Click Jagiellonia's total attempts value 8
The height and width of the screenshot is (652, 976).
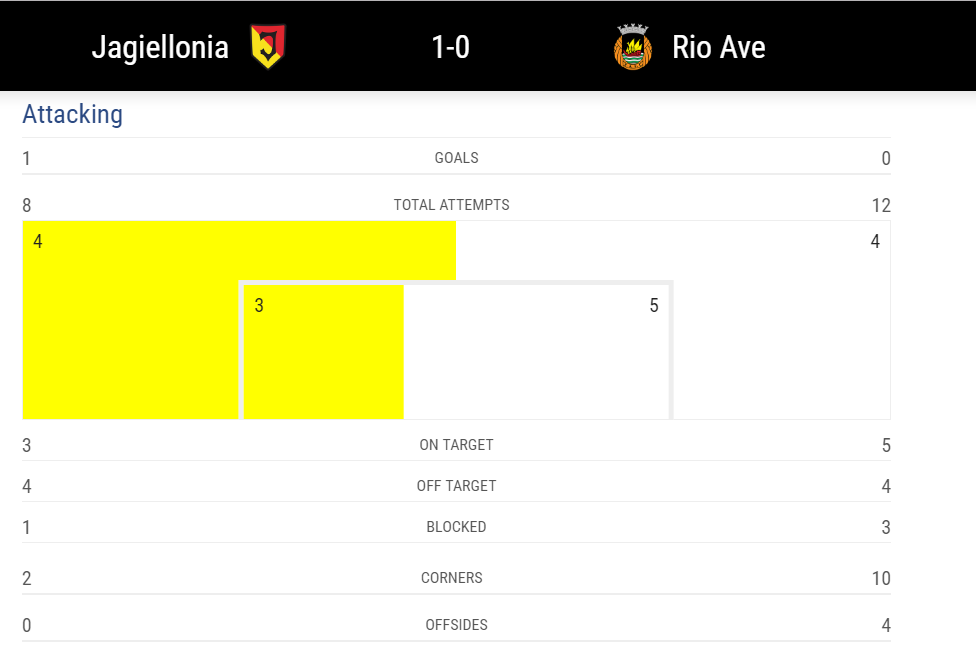(x=27, y=206)
